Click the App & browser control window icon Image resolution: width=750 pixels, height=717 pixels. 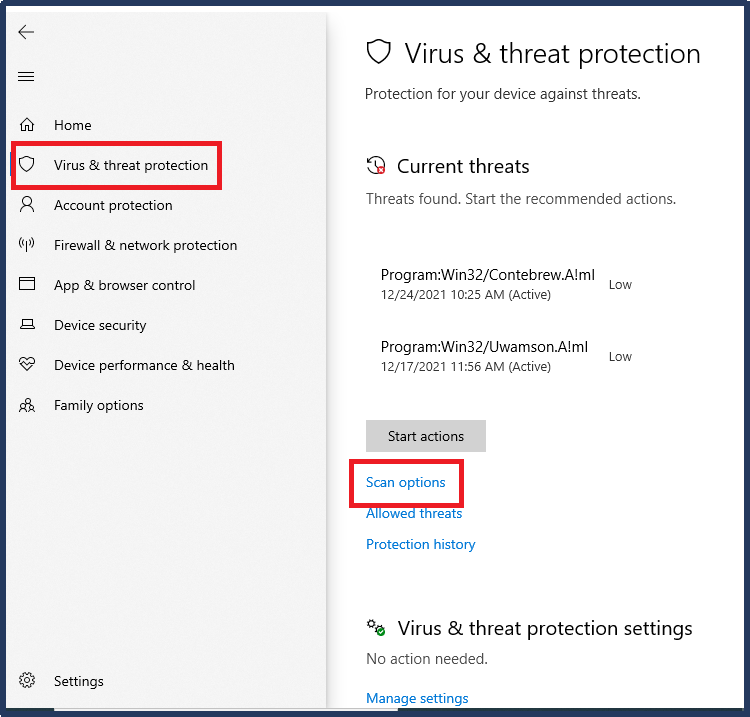tap(27, 284)
